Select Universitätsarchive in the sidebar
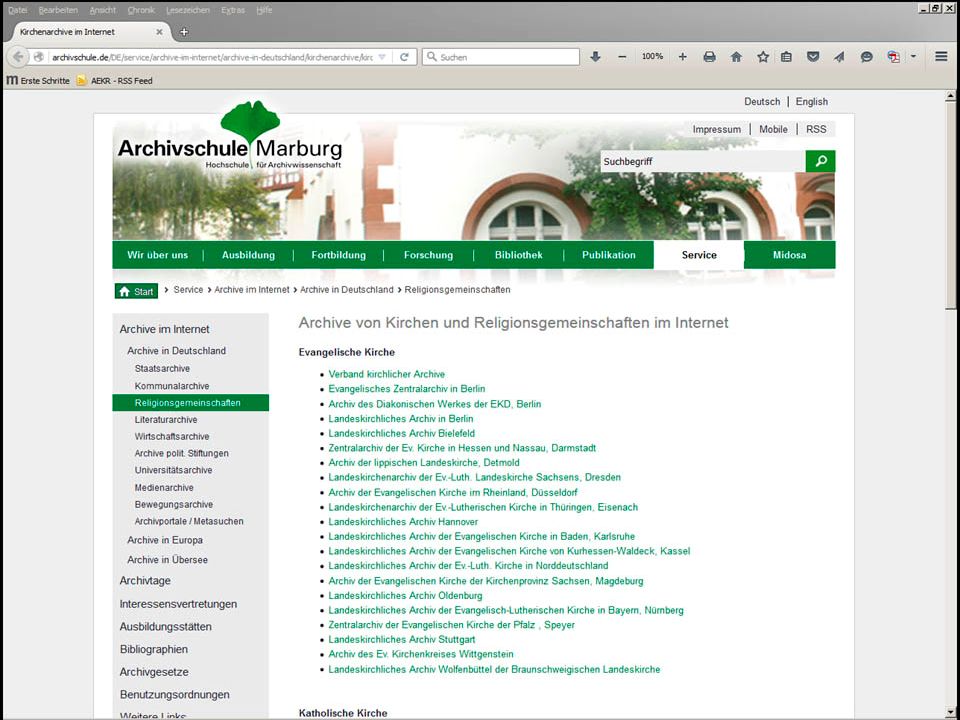This screenshot has width=960, height=720. coord(173,470)
